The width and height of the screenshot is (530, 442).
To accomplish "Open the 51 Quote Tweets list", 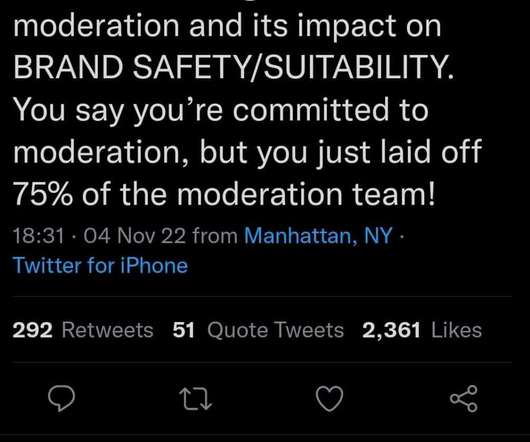I will click(258, 330).
